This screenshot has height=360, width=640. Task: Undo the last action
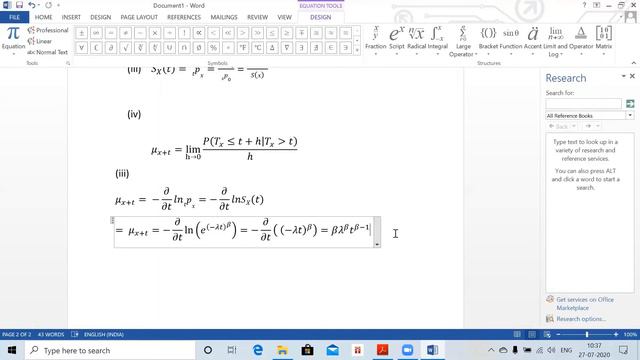pos(32,5)
